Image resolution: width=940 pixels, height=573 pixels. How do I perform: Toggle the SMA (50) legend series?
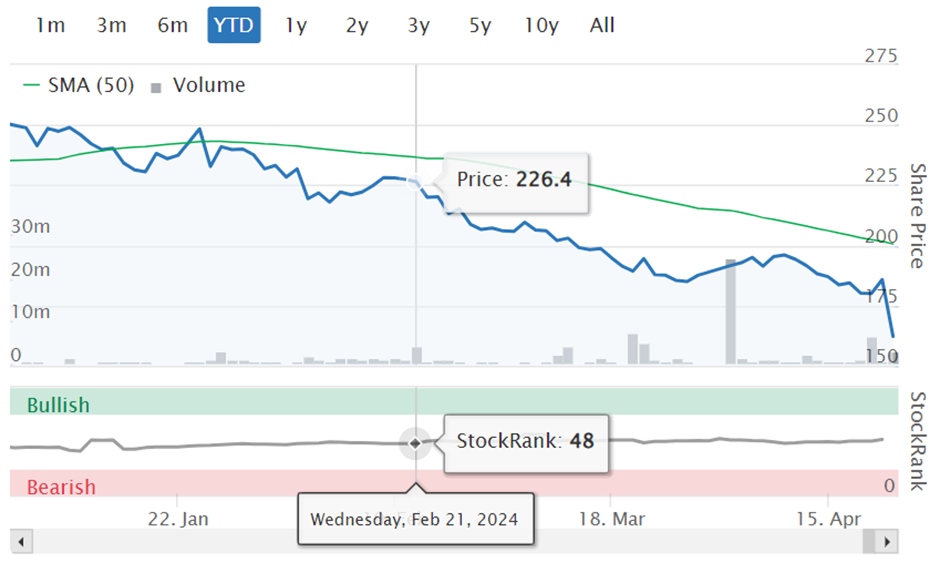79,85
